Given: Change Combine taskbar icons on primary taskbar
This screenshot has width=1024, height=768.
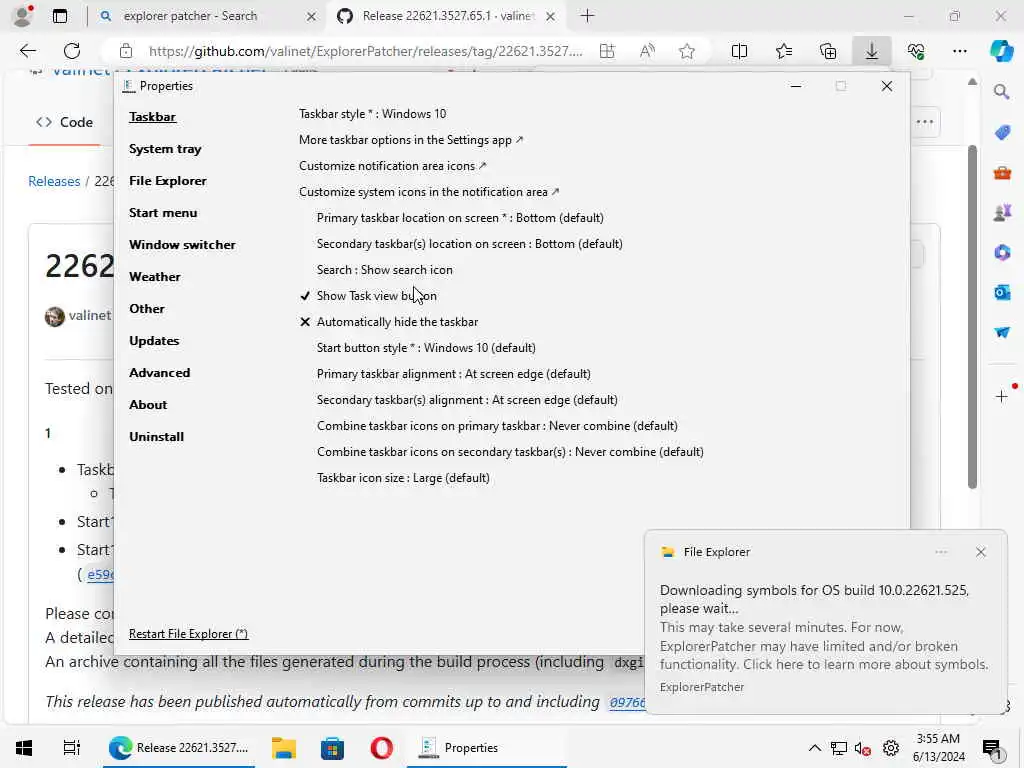Looking at the screenshot, I should pos(497,426).
